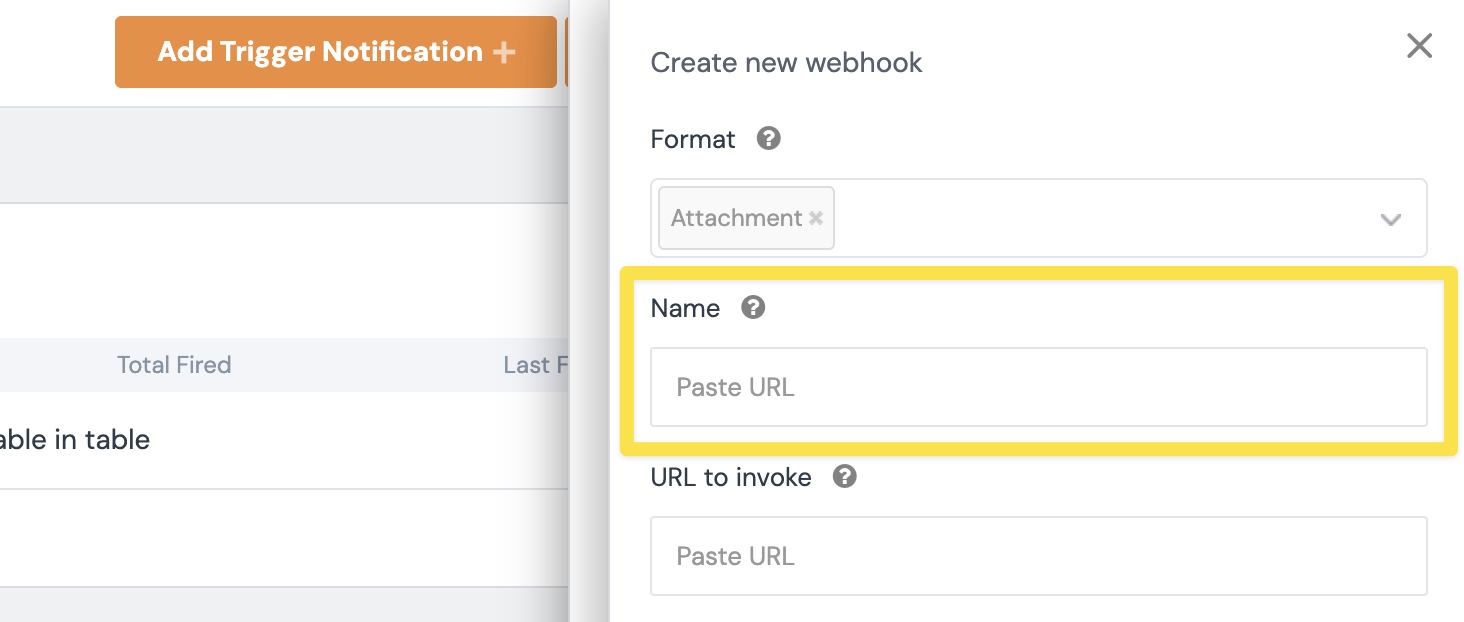The width and height of the screenshot is (1464, 622).
Task: Click the Name field label
Action: tap(685, 308)
